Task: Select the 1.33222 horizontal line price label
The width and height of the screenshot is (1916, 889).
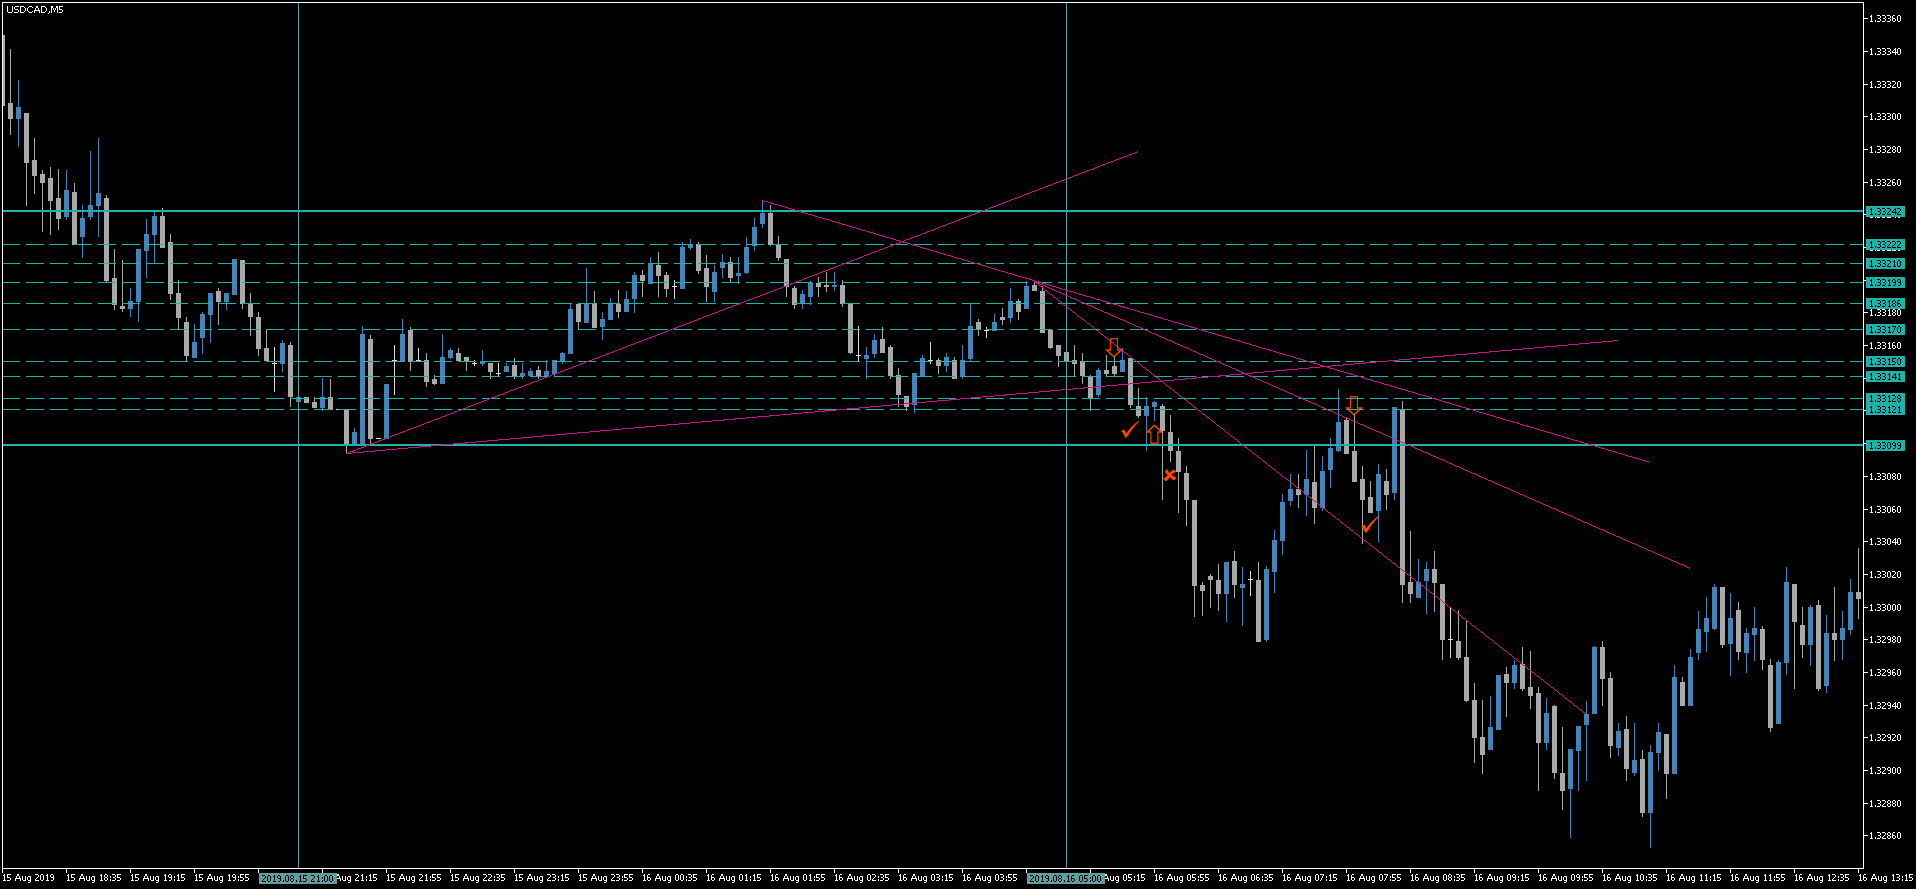Action: click(1886, 245)
